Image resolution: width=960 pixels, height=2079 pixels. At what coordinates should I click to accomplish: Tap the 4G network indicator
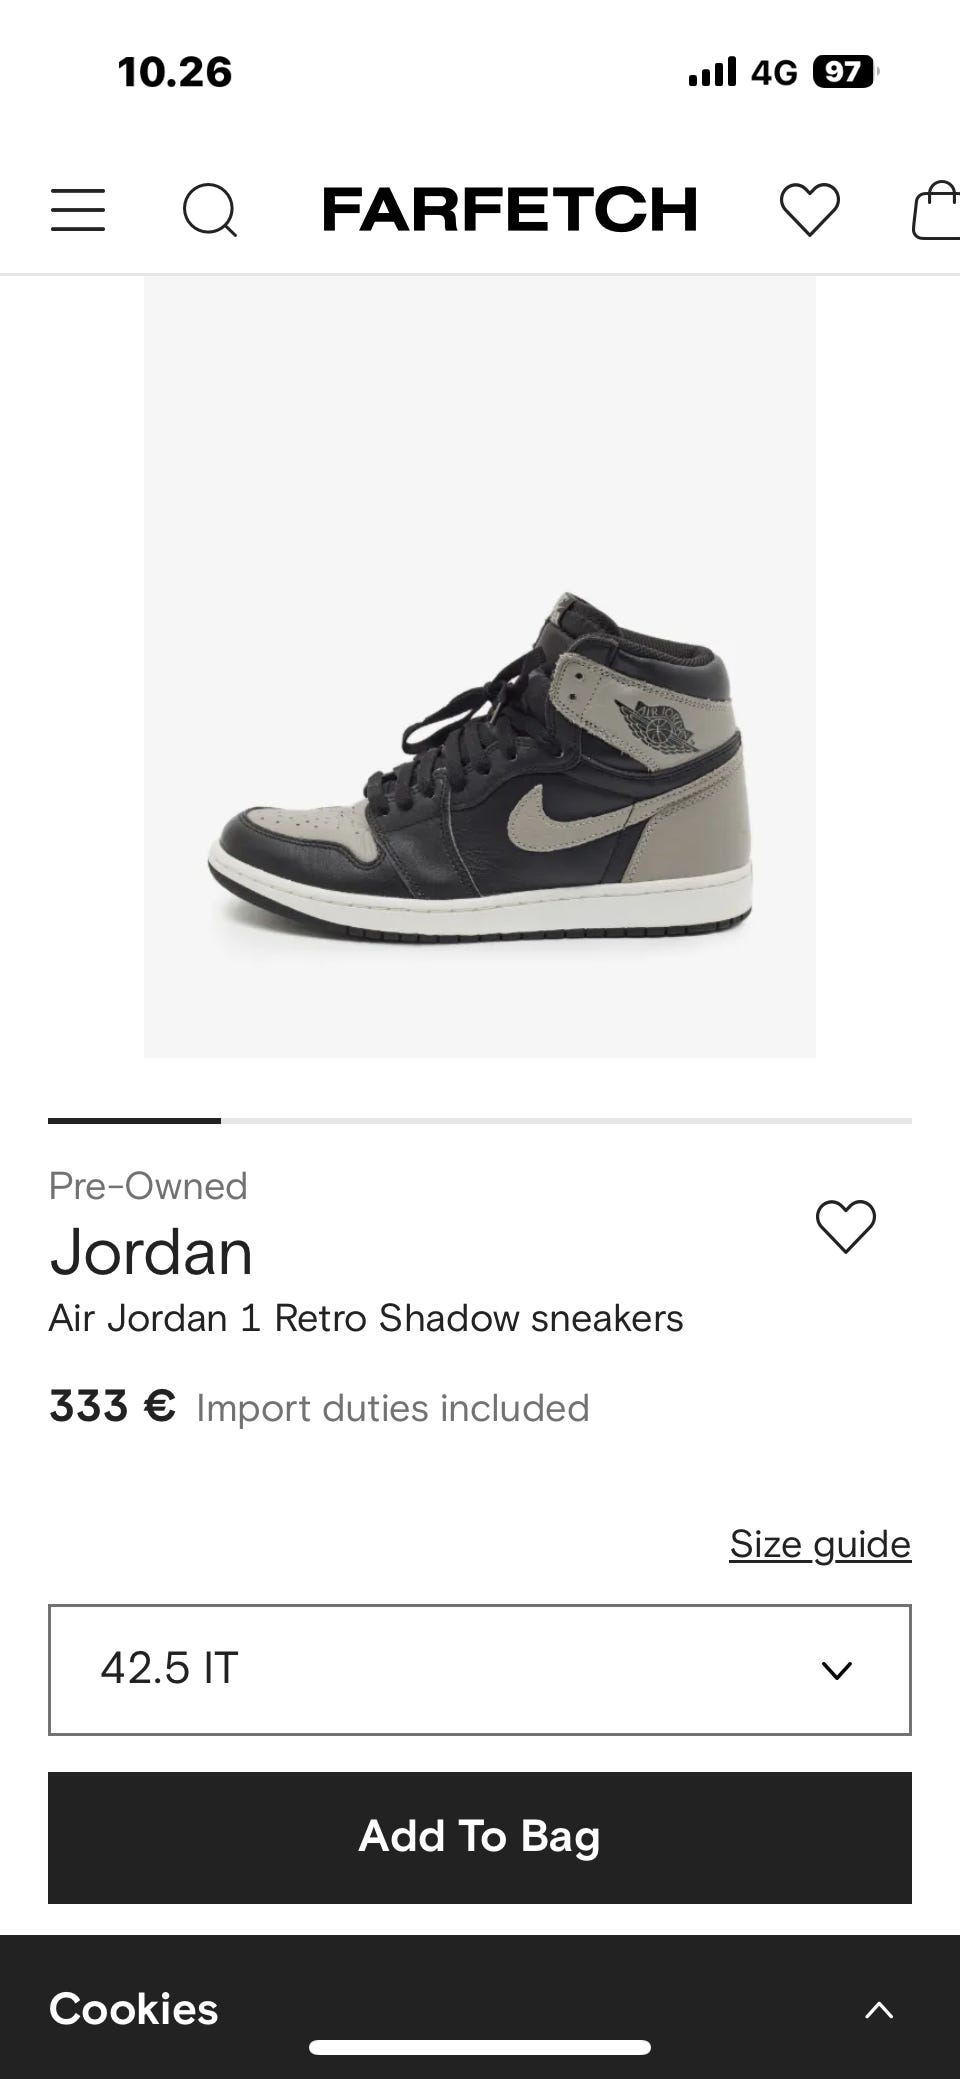(775, 72)
